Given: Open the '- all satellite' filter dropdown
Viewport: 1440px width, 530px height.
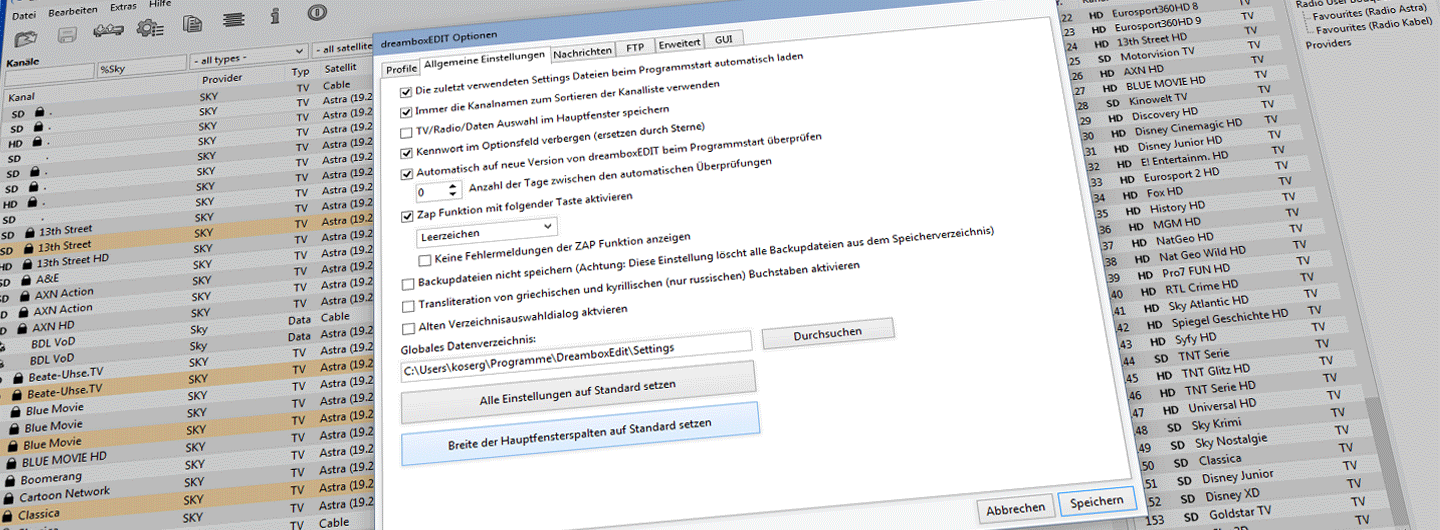Looking at the screenshot, I should click(342, 49).
